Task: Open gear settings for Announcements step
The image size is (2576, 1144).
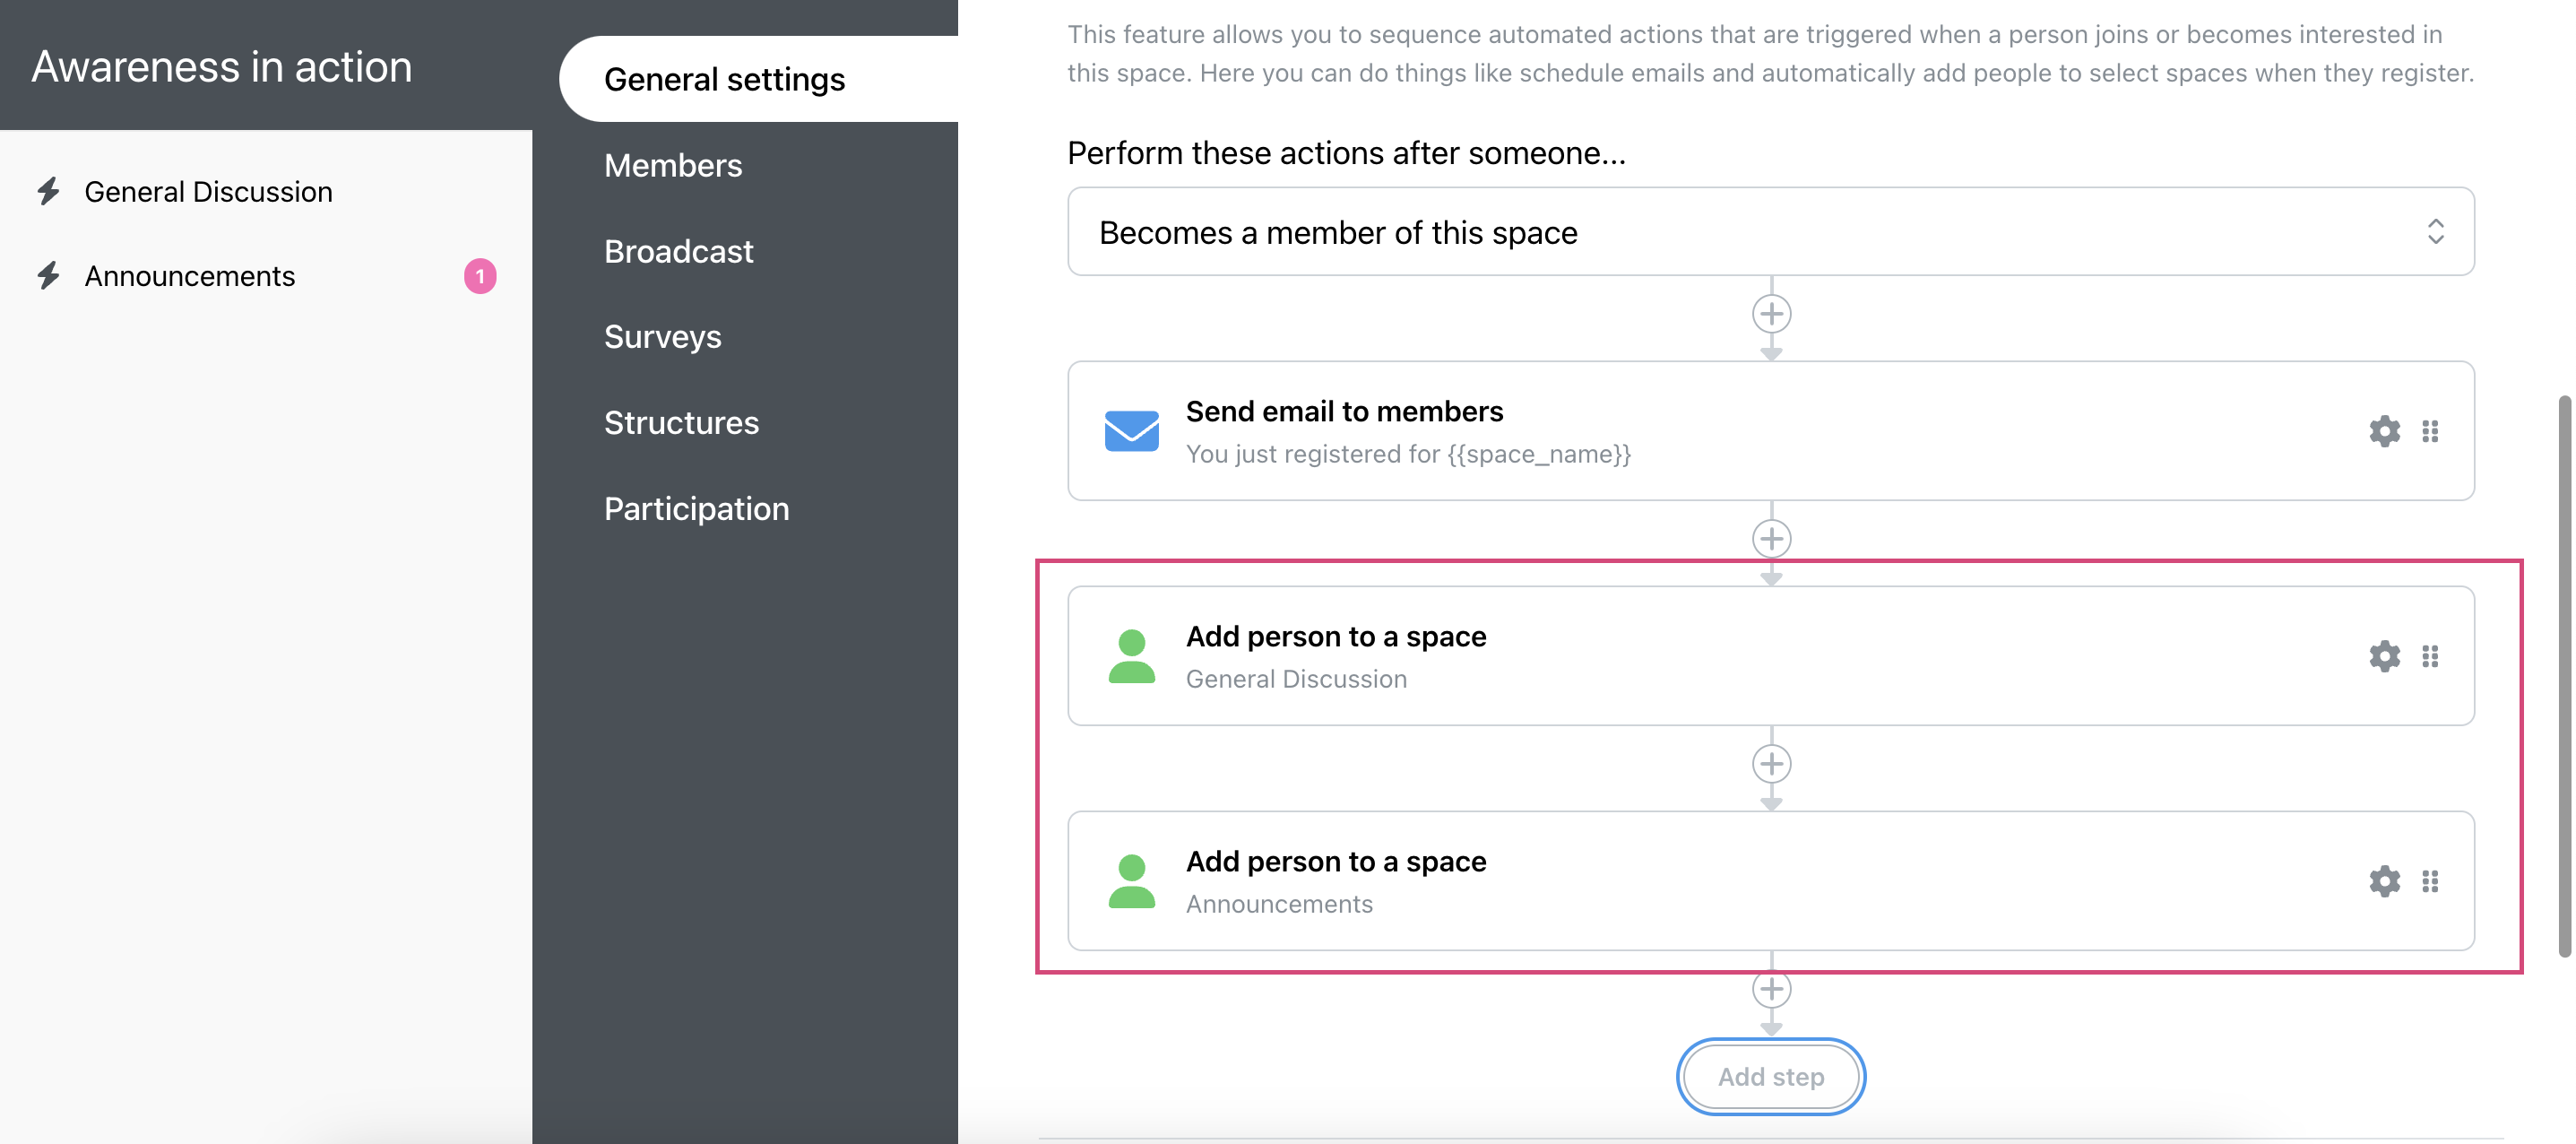Action: tap(2384, 881)
